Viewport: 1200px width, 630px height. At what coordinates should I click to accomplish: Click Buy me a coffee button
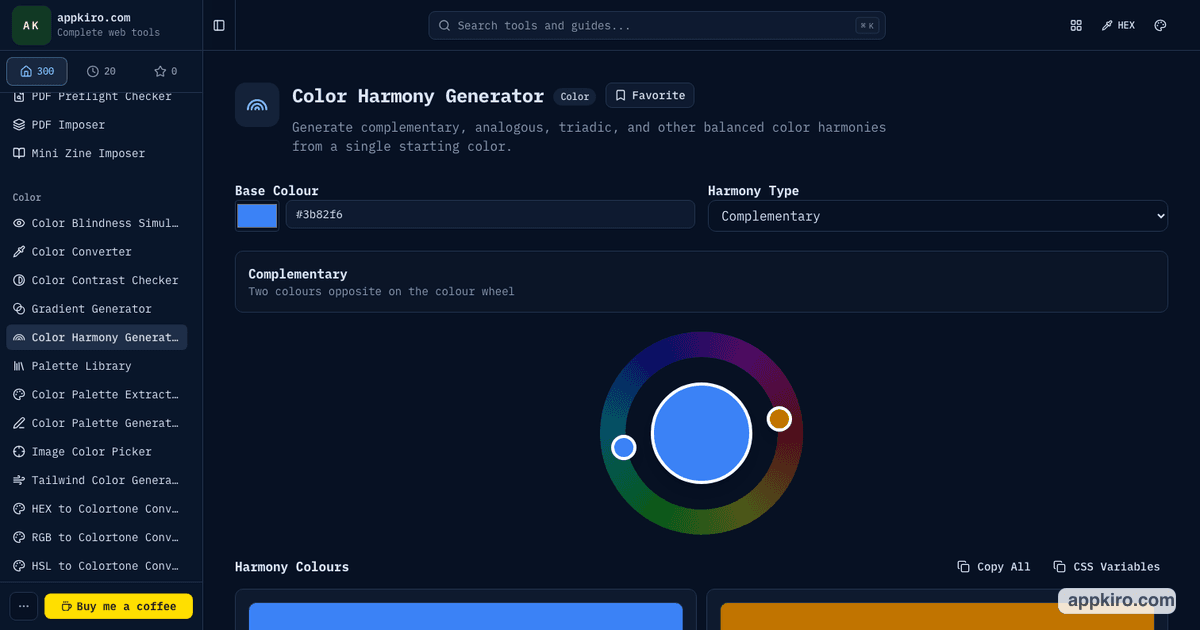coord(118,606)
